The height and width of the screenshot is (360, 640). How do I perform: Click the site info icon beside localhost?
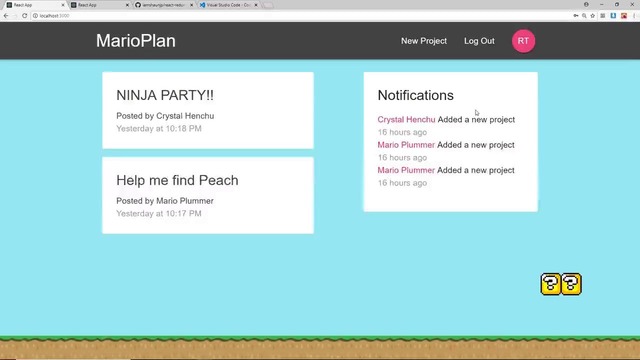point(36,16)
